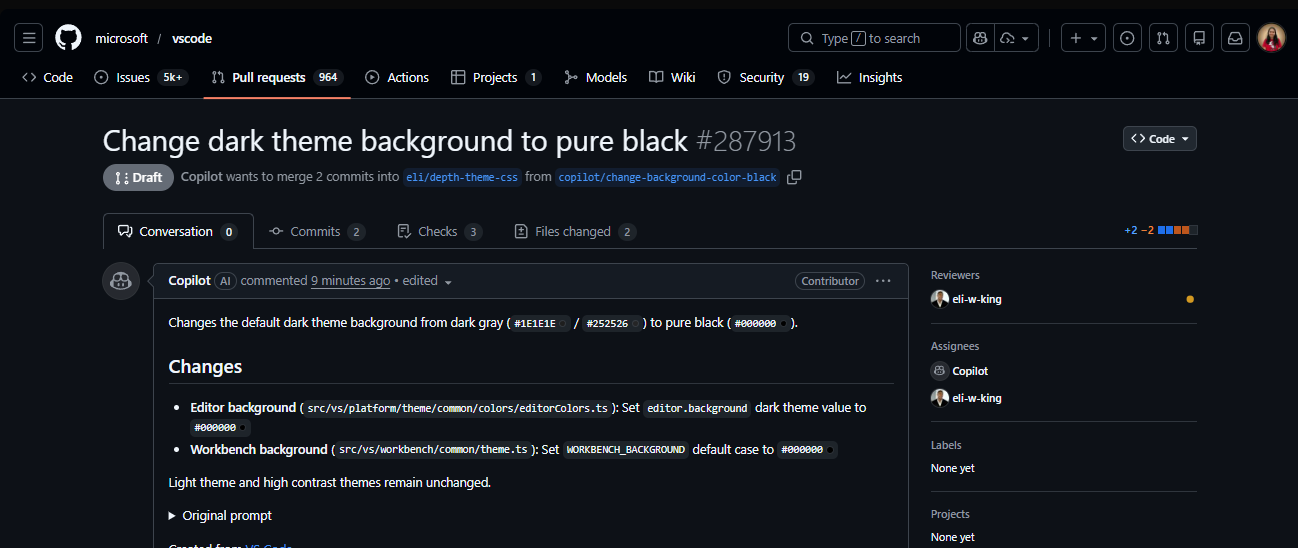Open the microsoft organization link
Image resolution: width=1298 pixels, height=548 pixels.
[x=121, y=38]
